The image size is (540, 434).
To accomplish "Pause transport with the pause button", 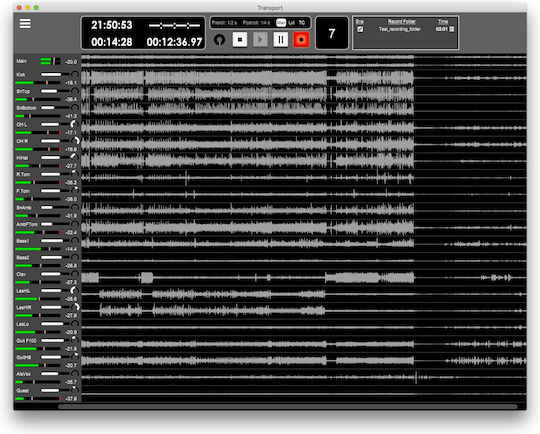I will click(x=281, y=40).
